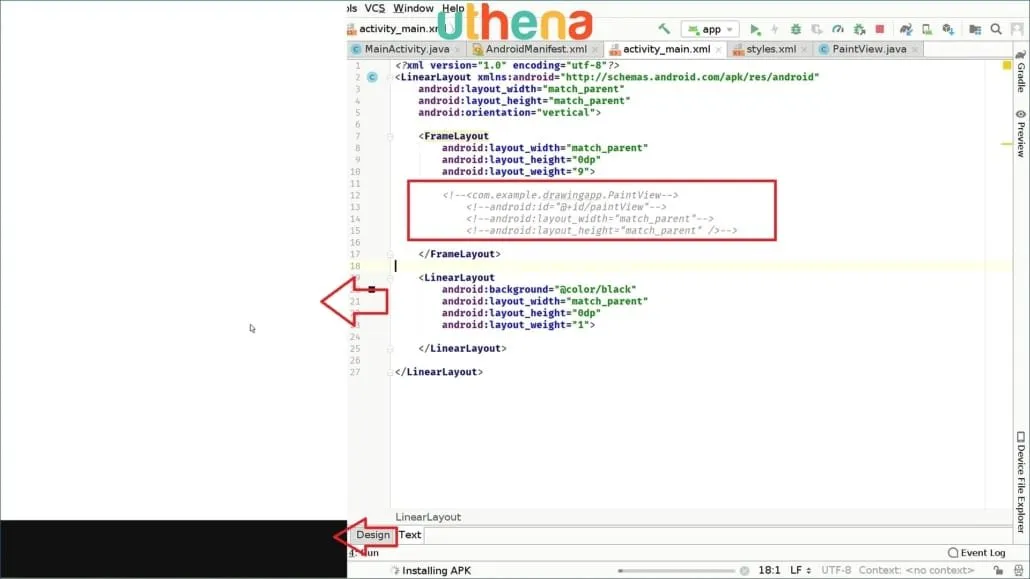Collapse the FrameLayout tag fold marker

pos(390,137)
